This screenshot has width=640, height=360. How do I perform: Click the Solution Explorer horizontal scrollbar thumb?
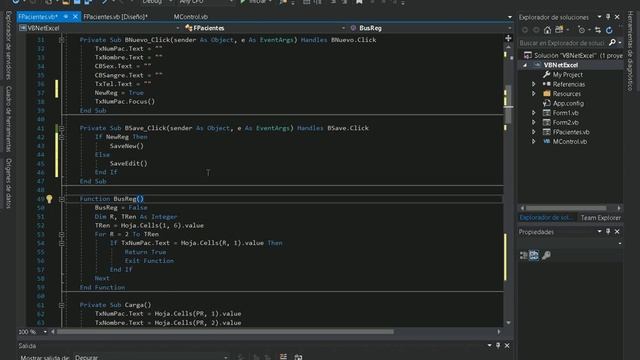tap(566, 208)
